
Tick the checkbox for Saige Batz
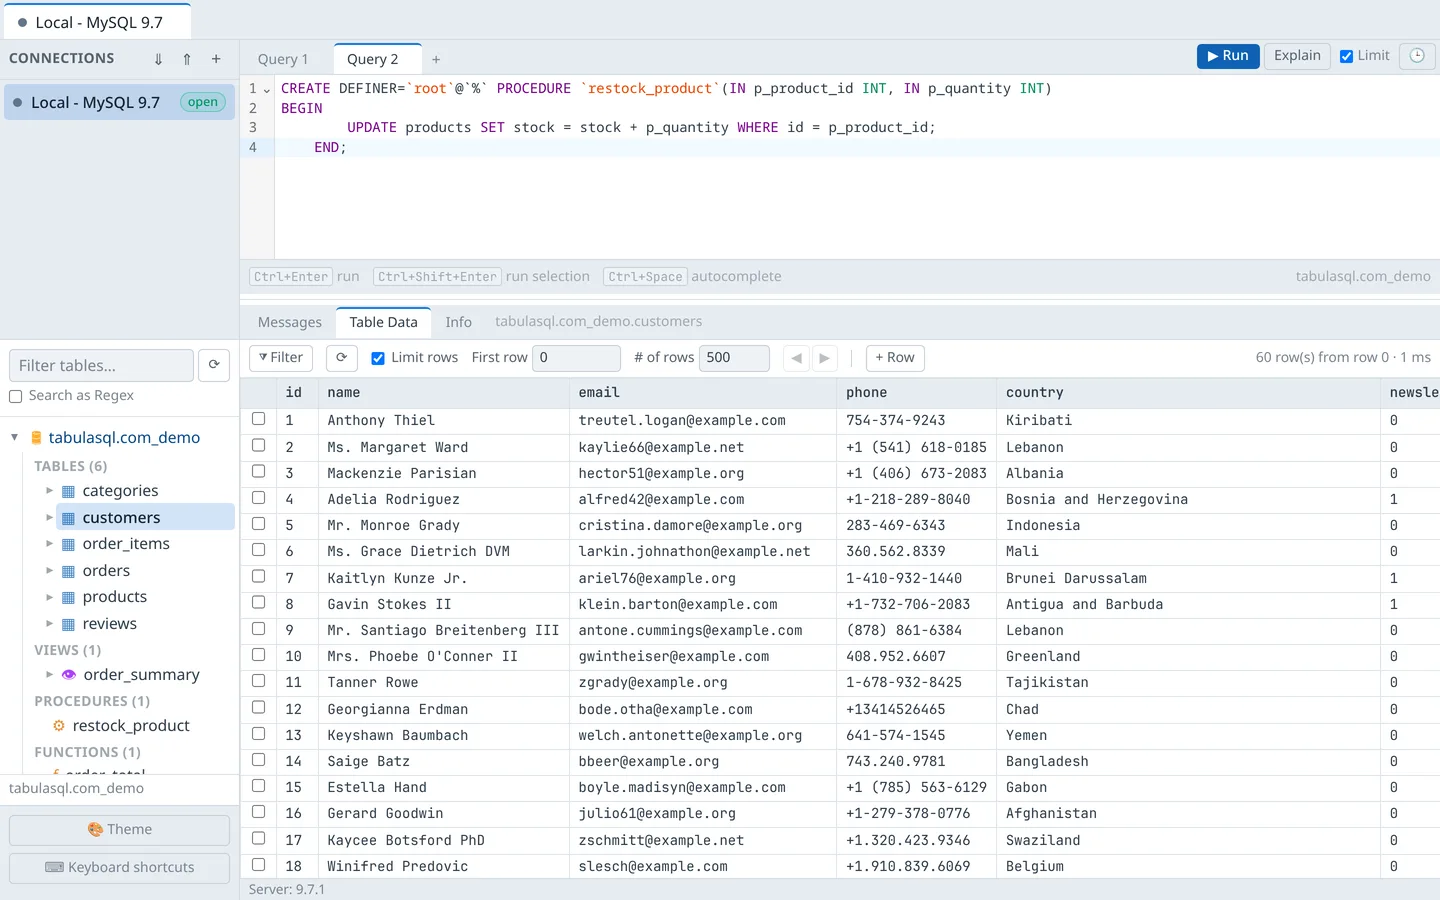(x=259, y=759)
